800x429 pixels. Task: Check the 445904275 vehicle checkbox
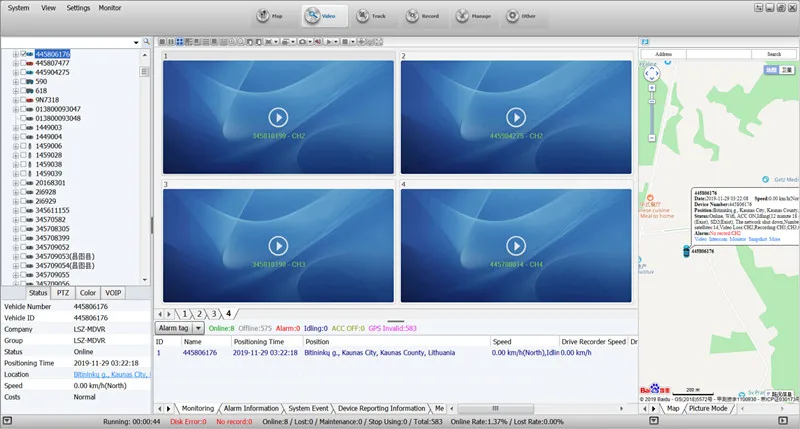click(23, 72)
